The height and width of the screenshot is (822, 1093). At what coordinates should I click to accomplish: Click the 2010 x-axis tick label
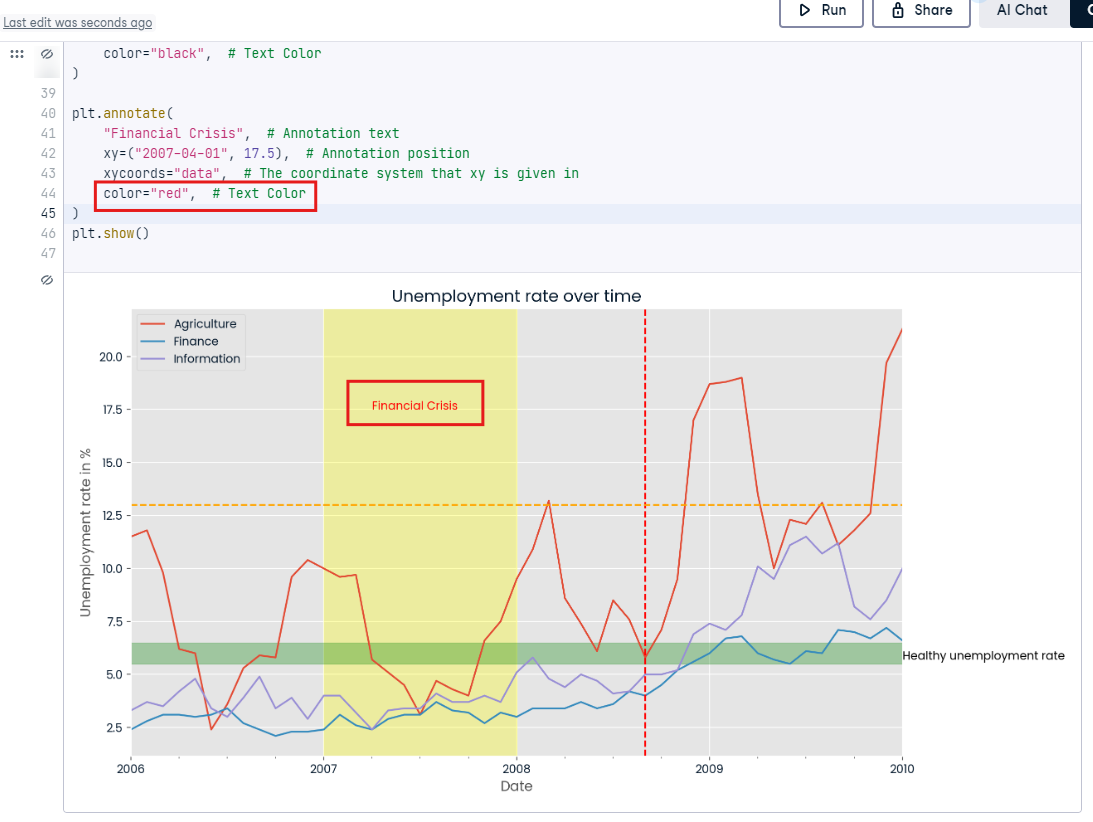pos(902,768)
